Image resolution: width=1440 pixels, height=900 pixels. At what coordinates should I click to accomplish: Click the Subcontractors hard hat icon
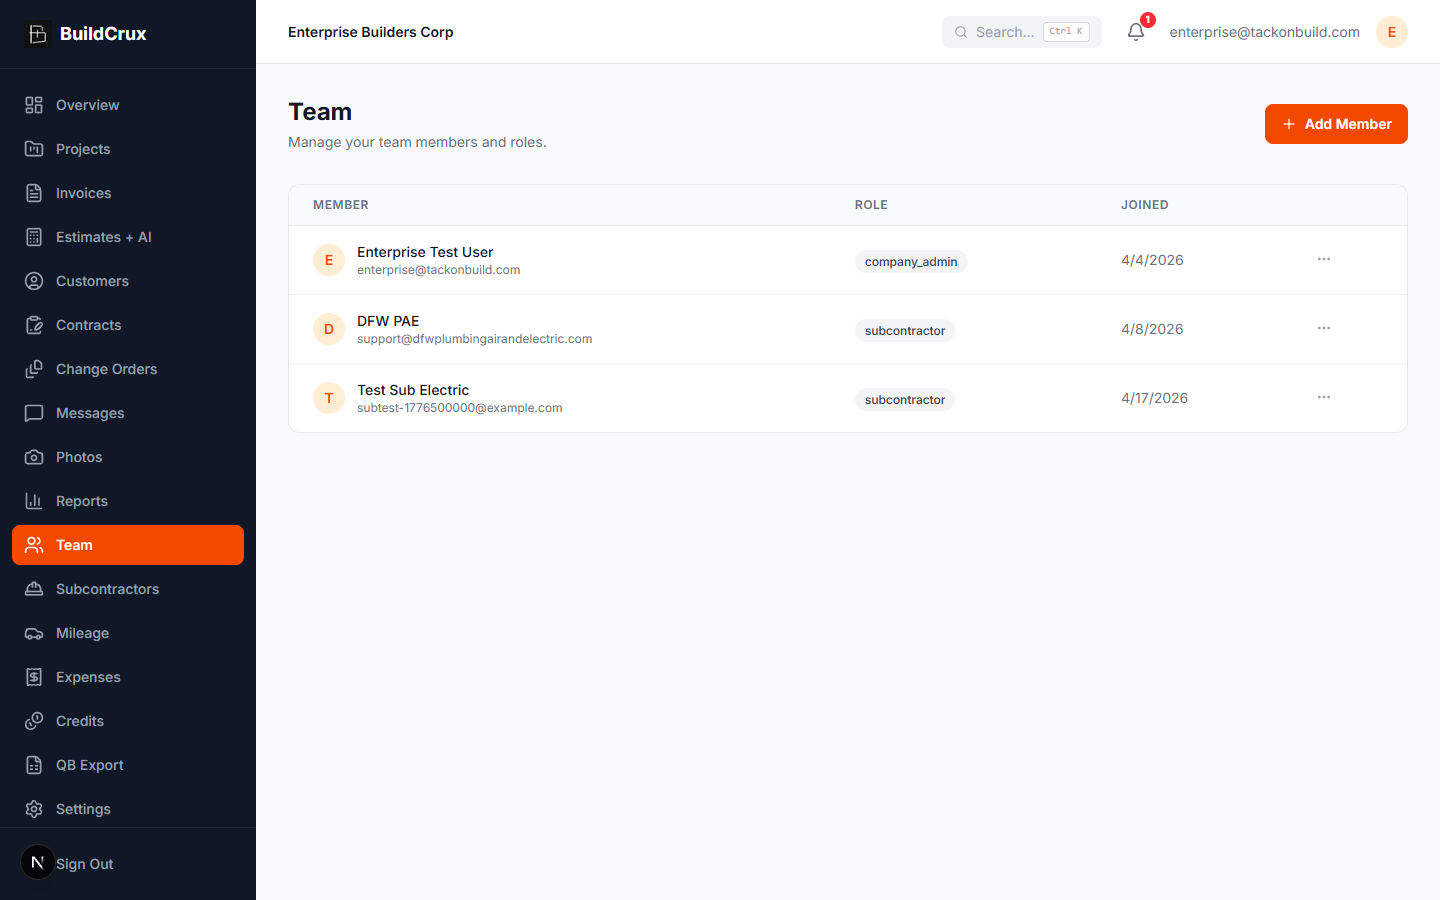(x=34, y=589)
